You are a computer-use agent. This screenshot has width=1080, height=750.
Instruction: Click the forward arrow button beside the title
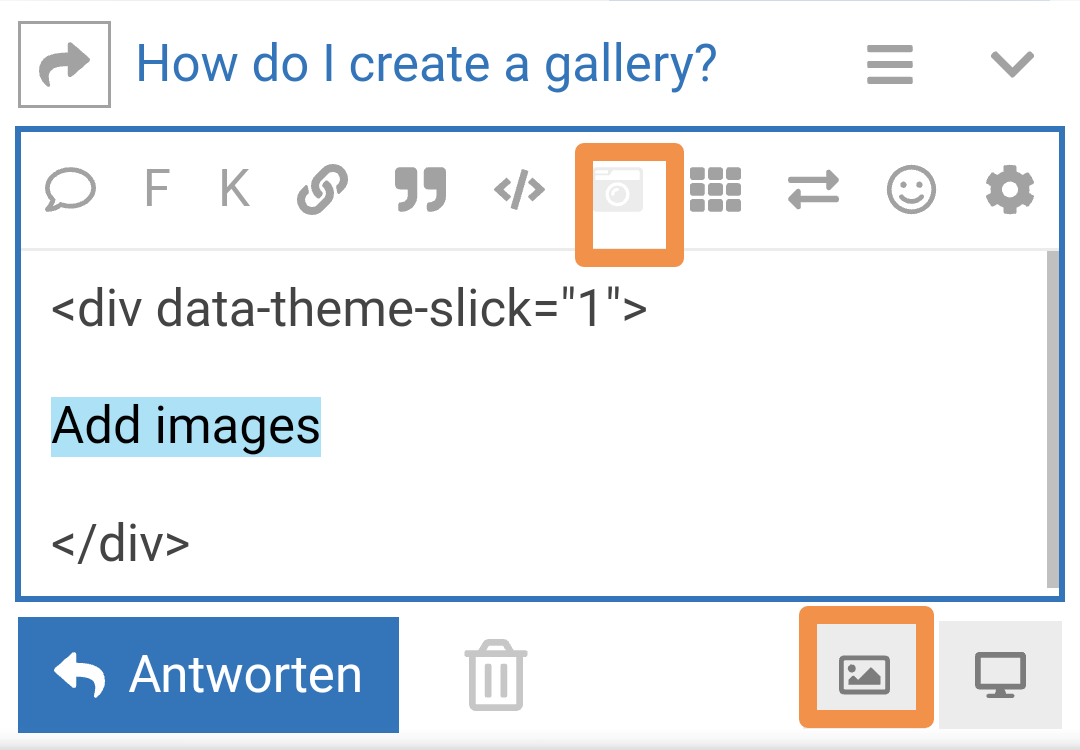[65, 65]
